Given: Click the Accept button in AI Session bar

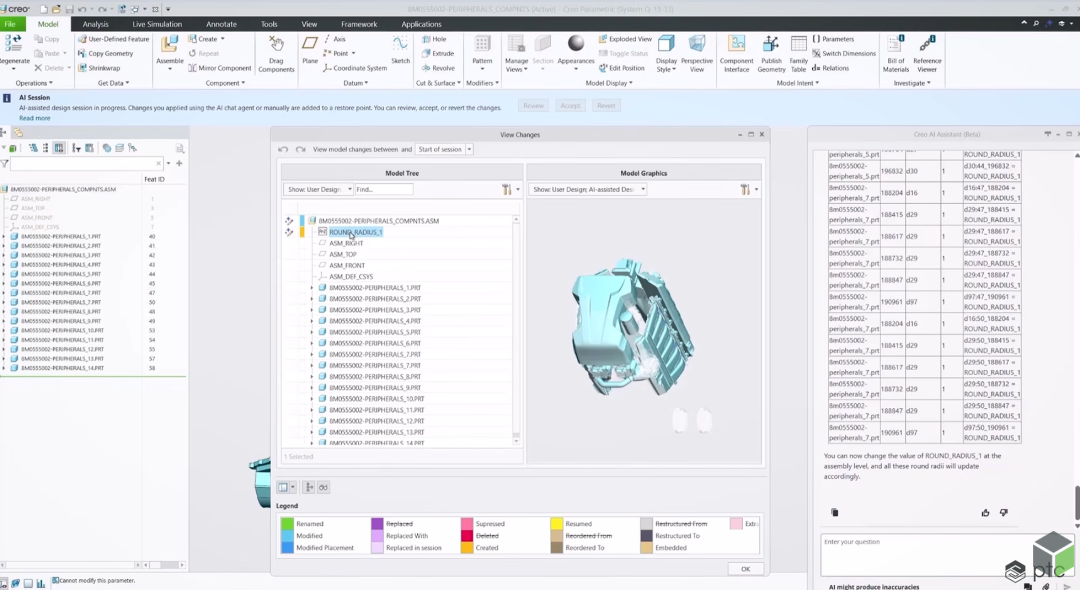Looking at the screenshot, I should (x=570, y=105).
